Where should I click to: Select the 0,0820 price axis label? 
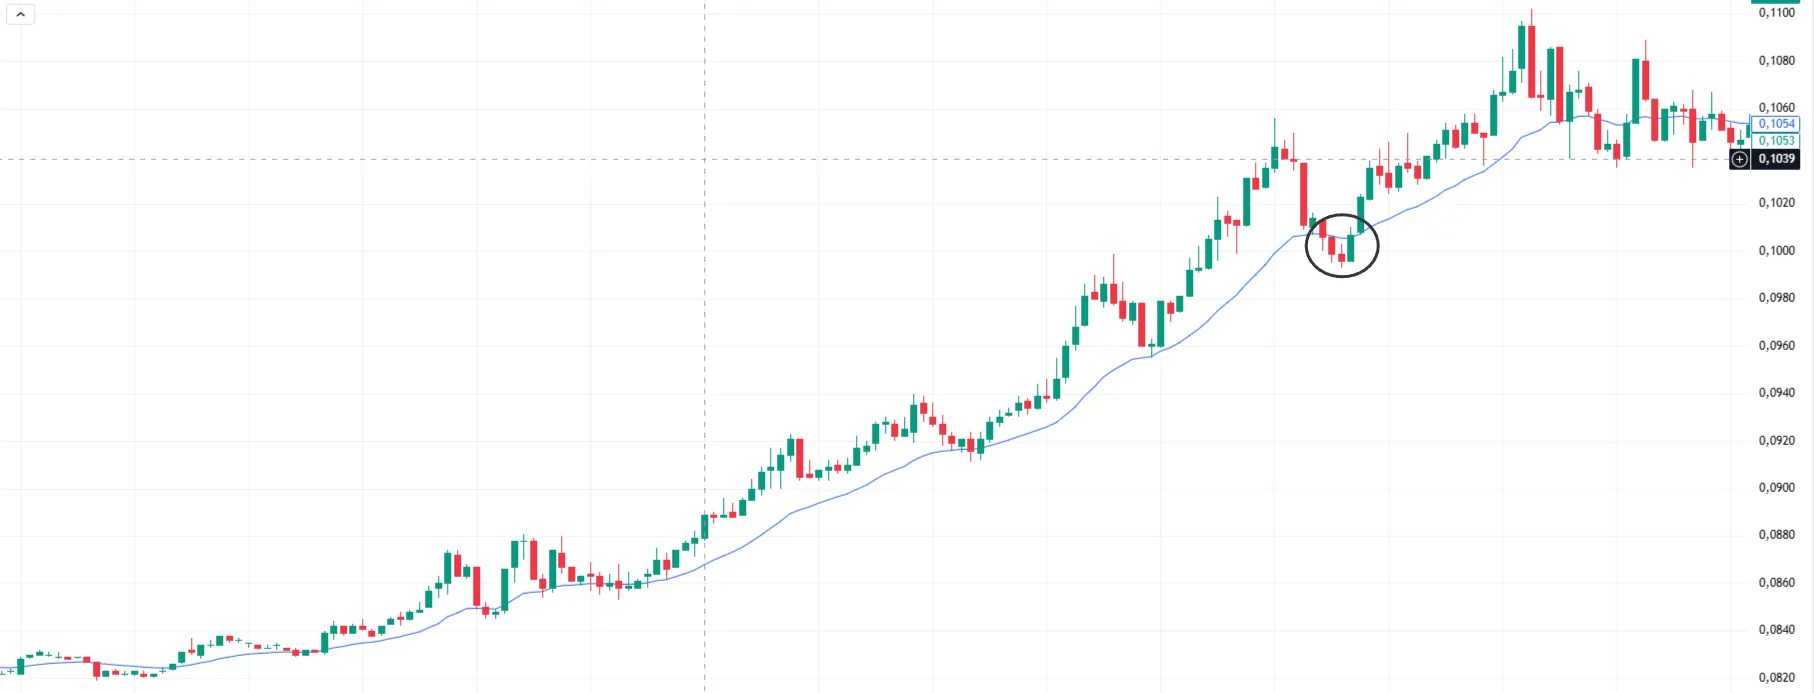pos(1776,678)
